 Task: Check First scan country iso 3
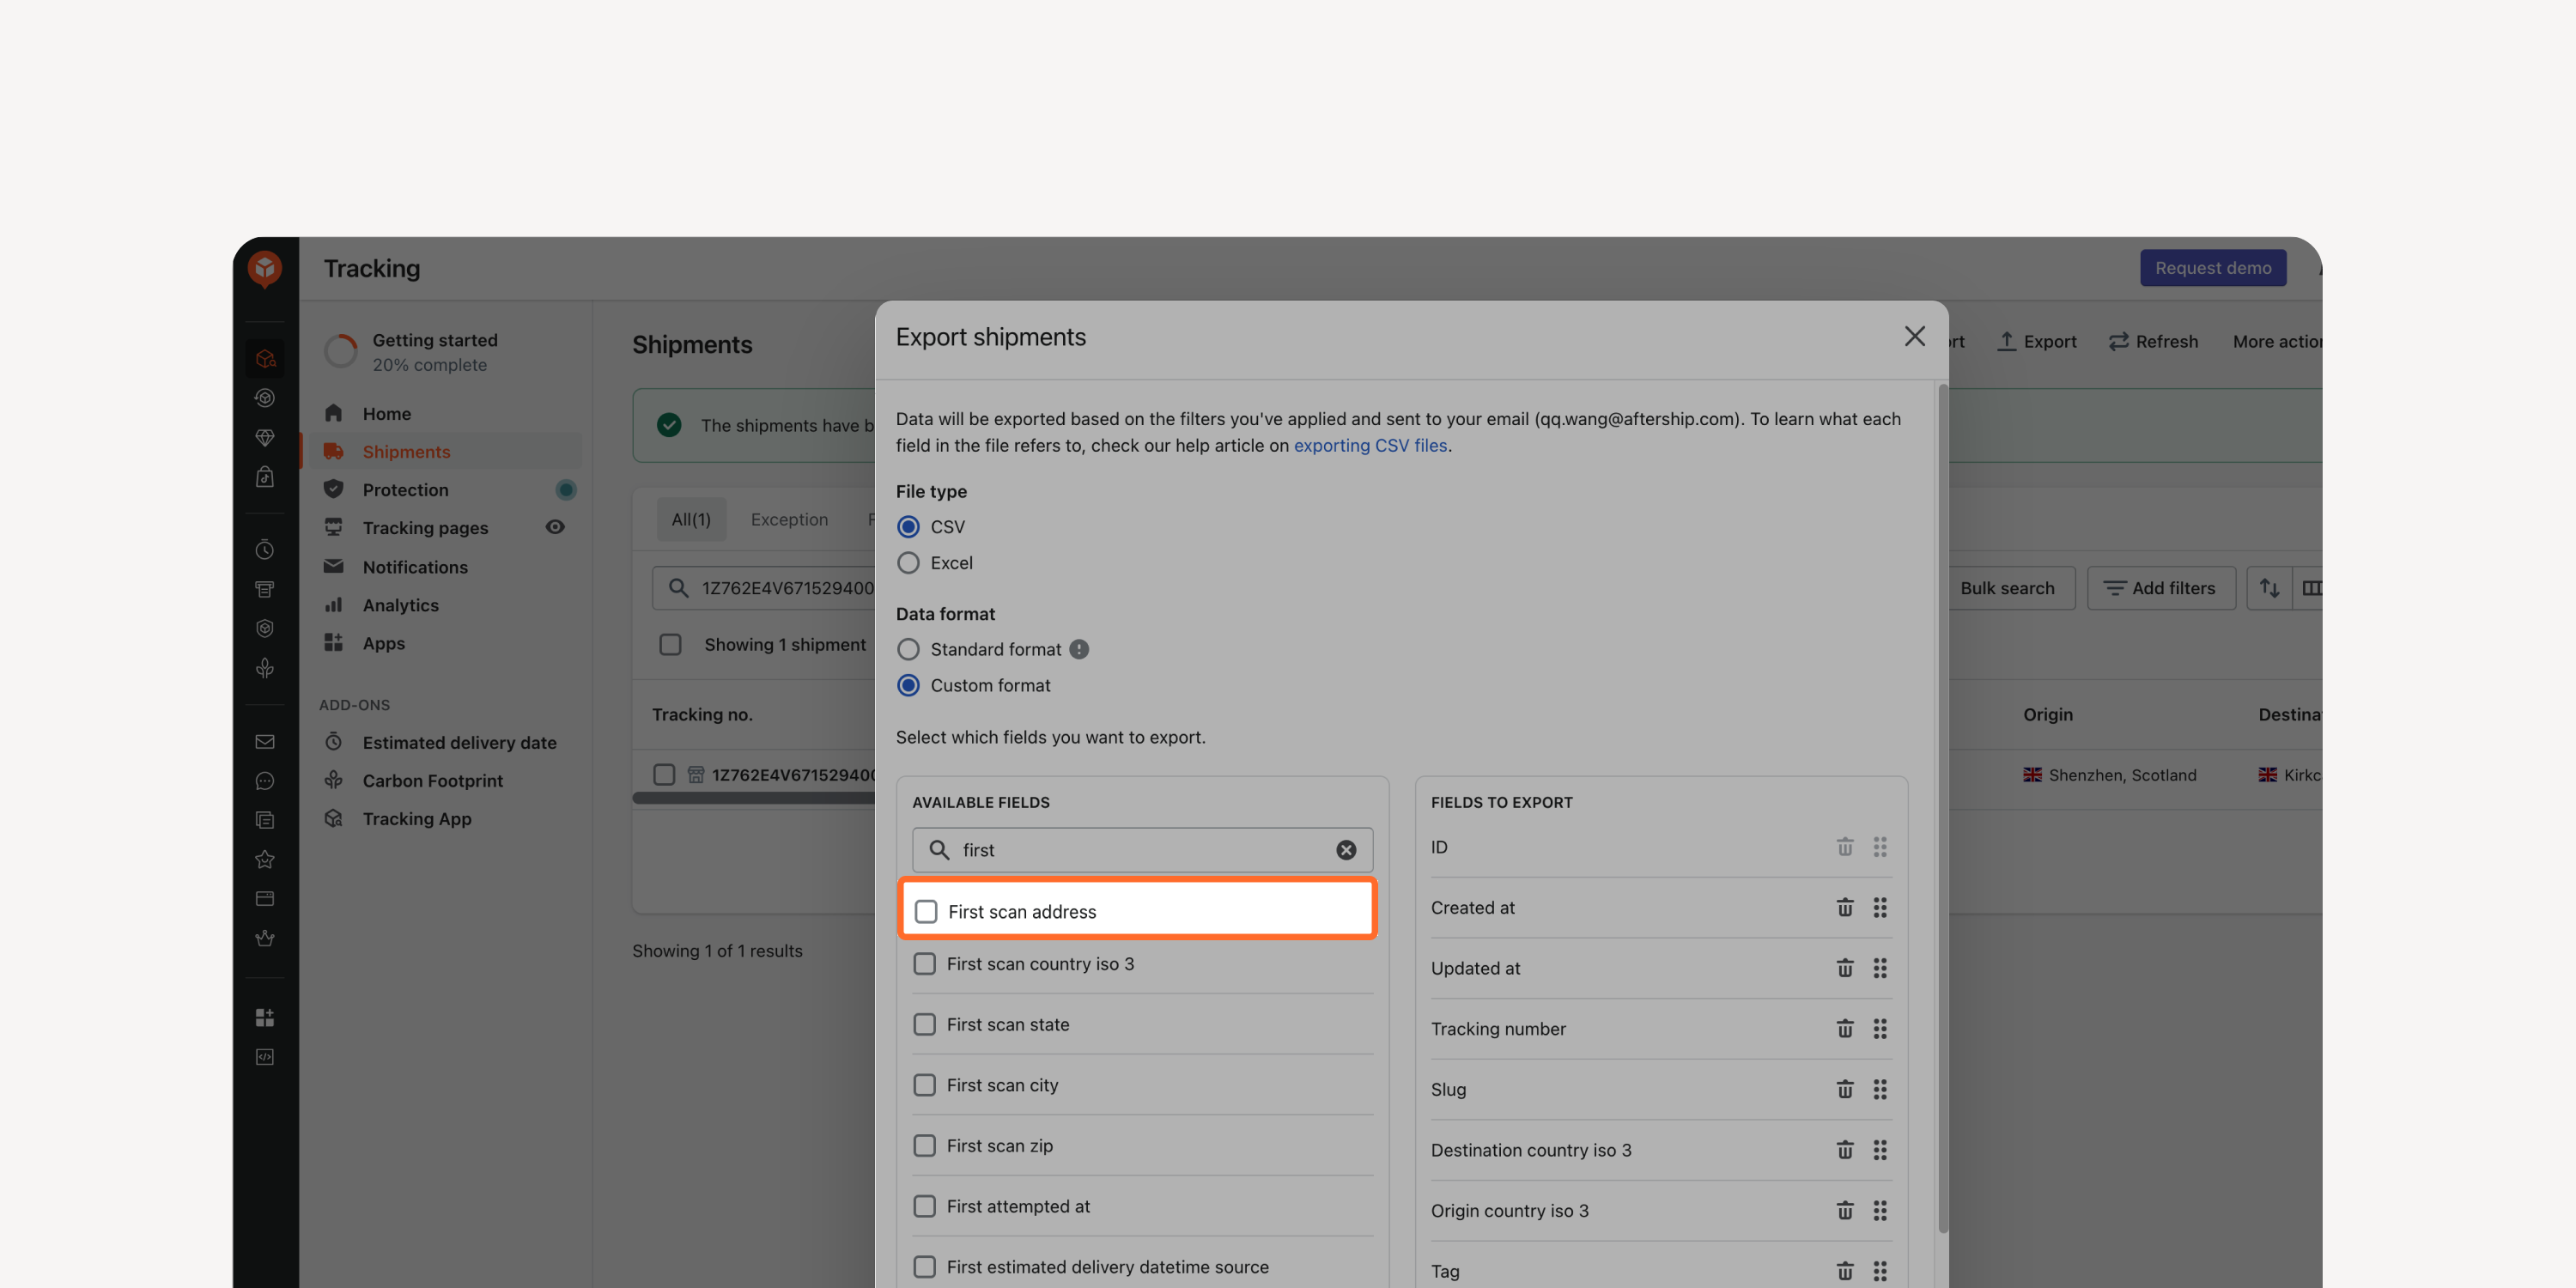924,963
